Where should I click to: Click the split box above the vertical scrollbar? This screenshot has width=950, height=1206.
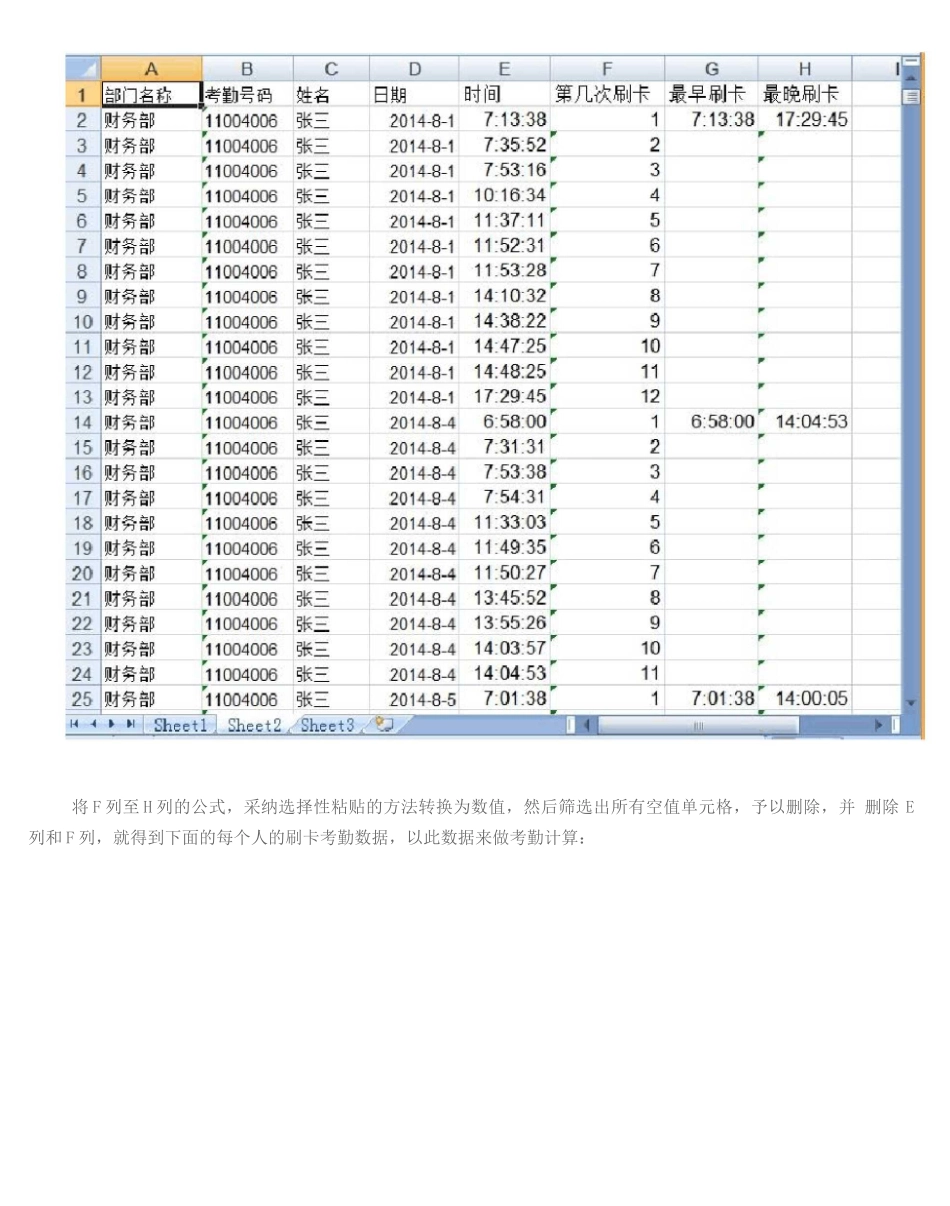tap(909, 62)
